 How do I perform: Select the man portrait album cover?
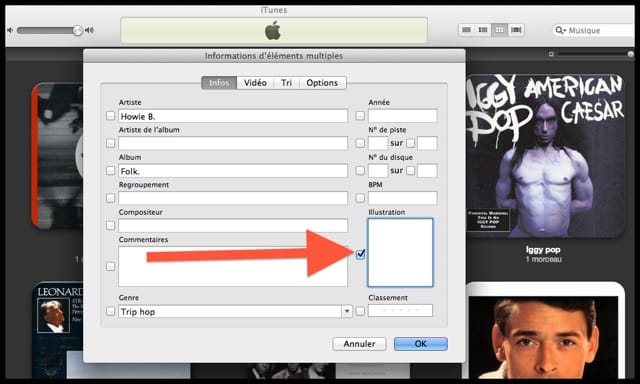(x=544, y=331)
